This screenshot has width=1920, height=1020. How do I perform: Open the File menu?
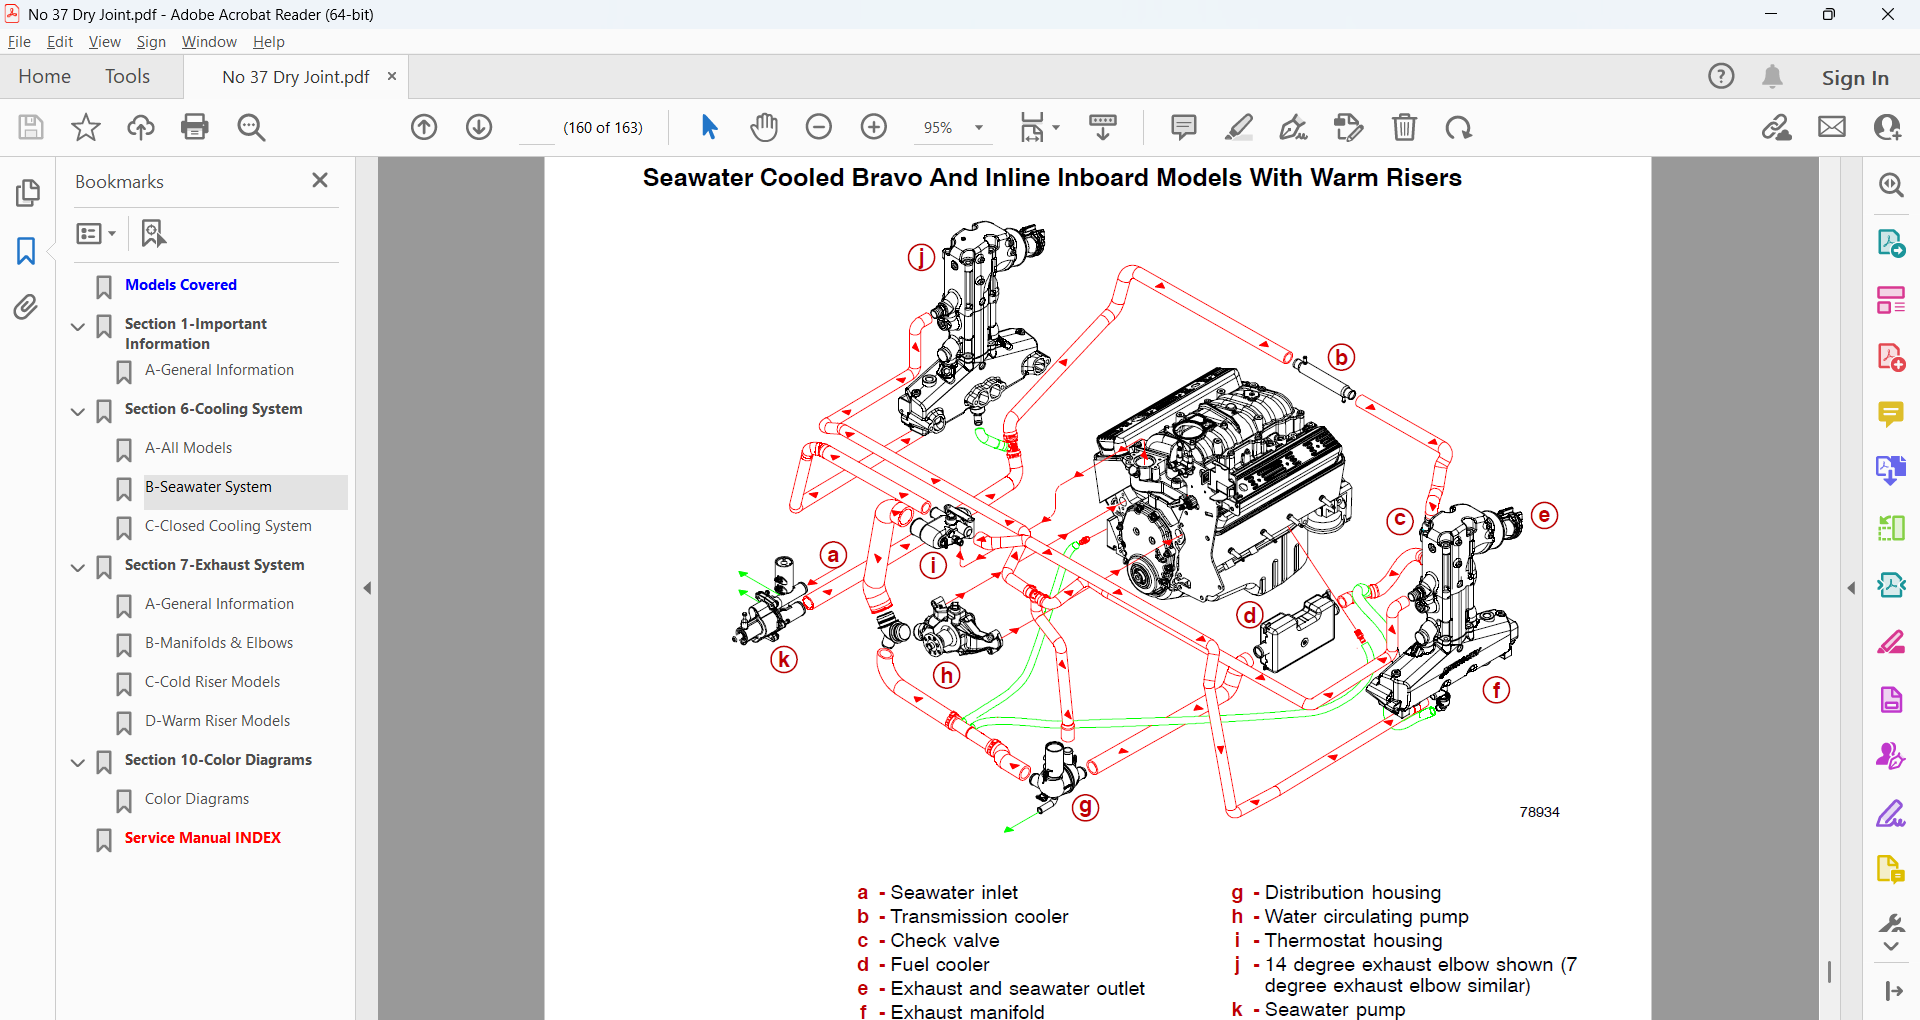(x=19, y=42)
